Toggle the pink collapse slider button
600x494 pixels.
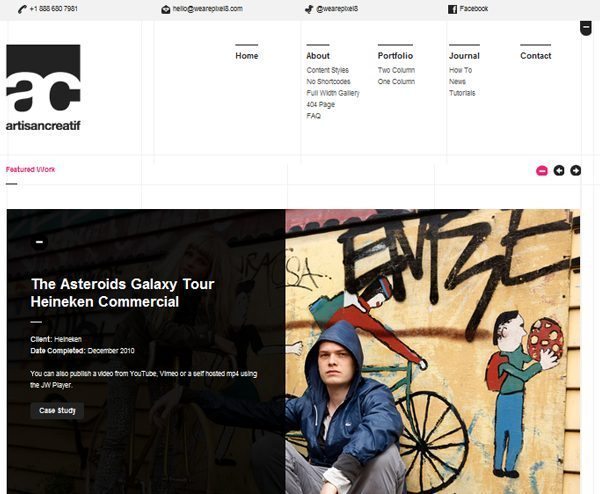pos(542,171)
